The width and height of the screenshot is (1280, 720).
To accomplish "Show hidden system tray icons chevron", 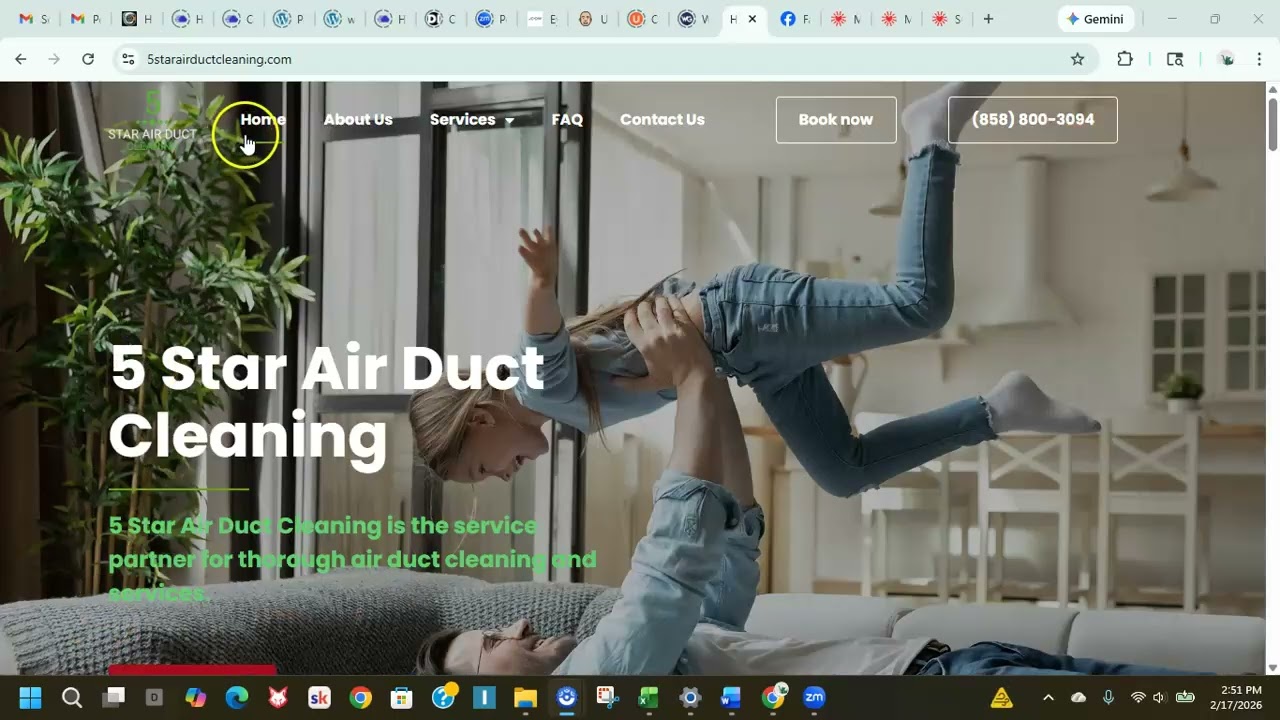I will point(1048,697).
